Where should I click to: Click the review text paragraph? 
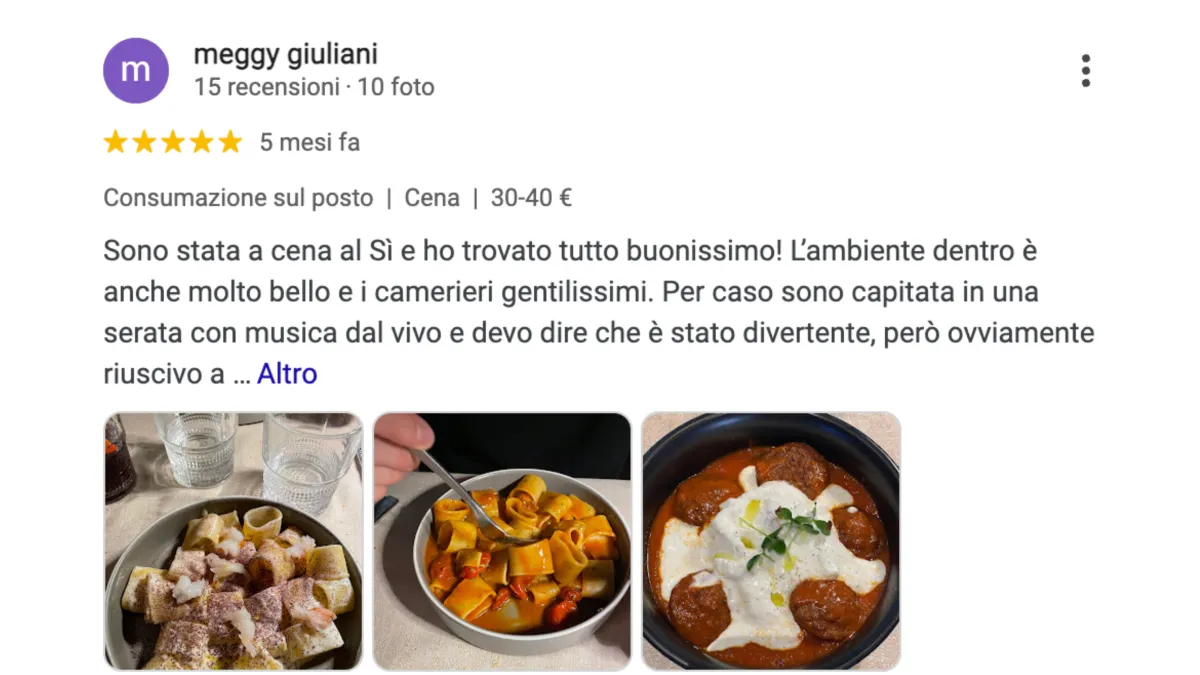pos(599,312)
